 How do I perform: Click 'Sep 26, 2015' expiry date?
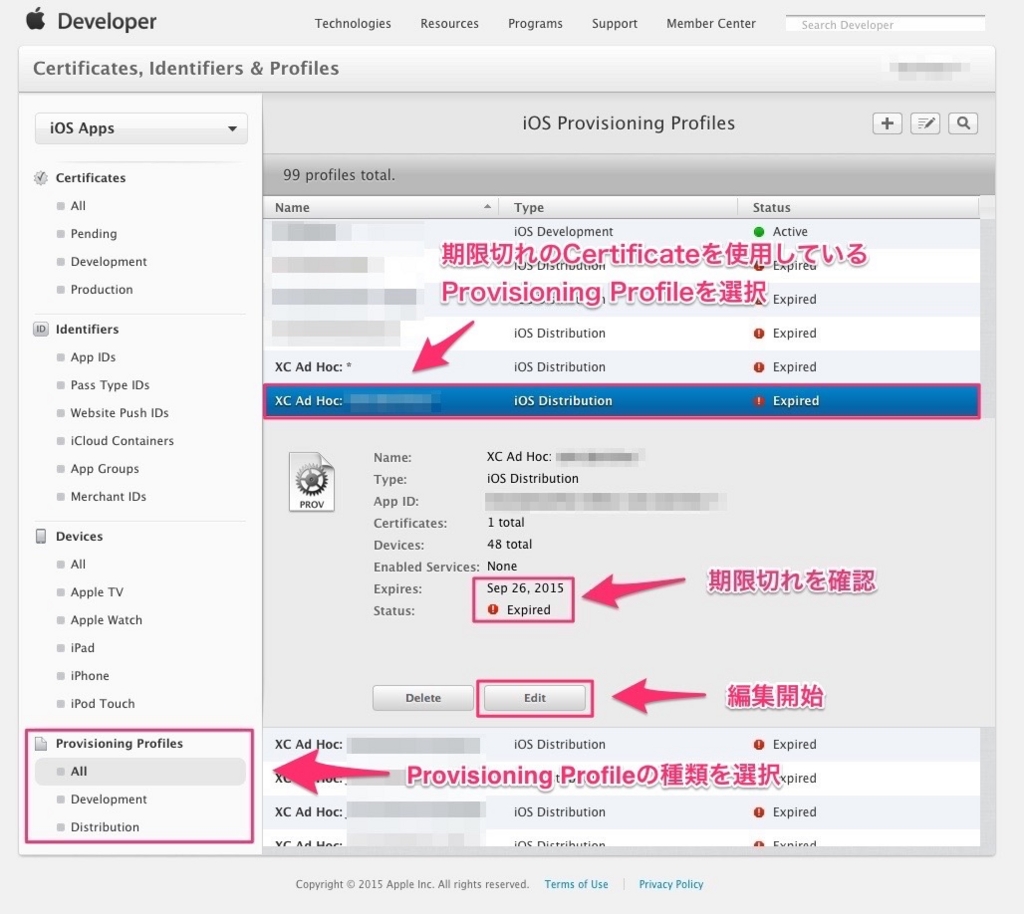[525, 588]
